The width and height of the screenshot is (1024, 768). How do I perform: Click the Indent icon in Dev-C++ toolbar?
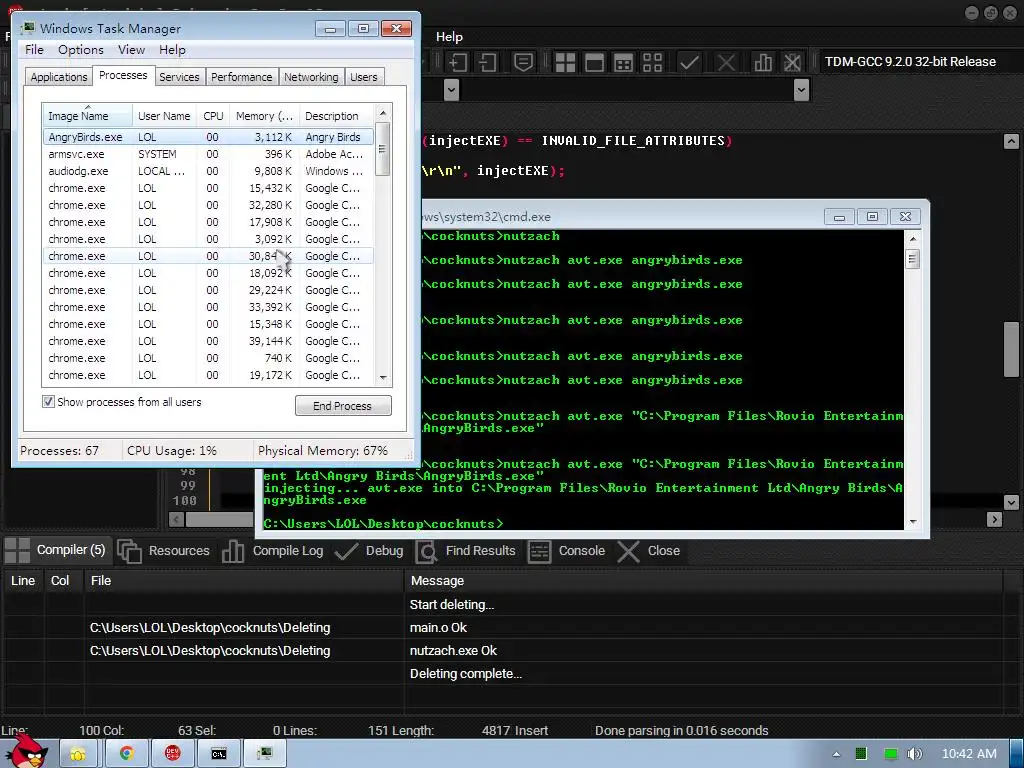pos(458,62)
